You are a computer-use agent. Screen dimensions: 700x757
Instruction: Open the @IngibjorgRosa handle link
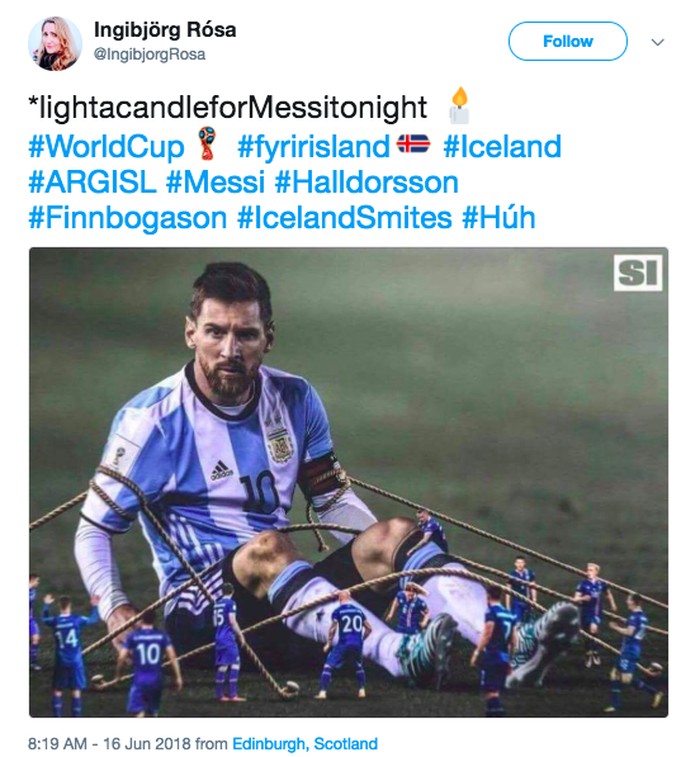tap(149, 54)
